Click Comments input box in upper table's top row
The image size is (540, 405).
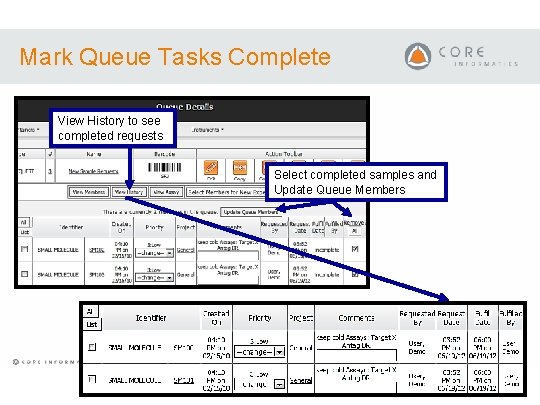coord(228,256)
